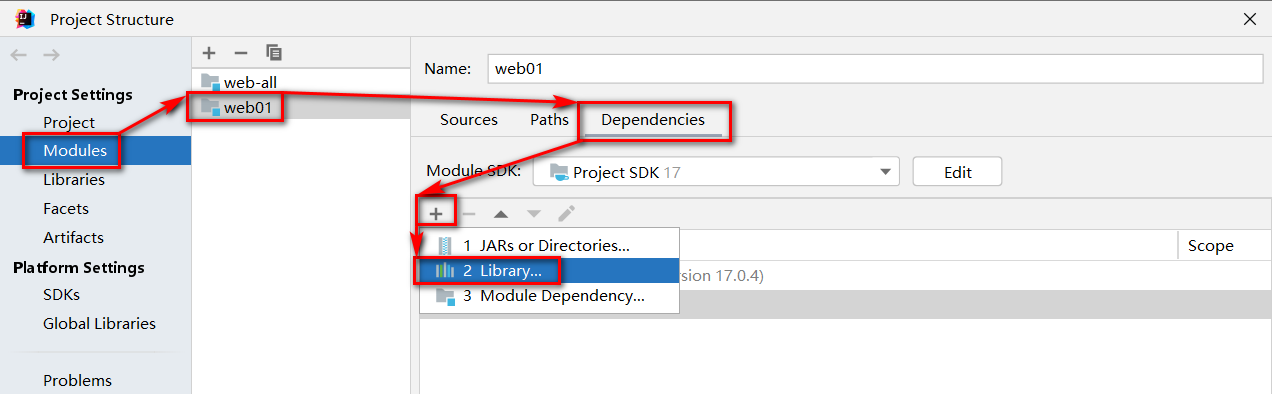The height and width of the screenshot is (394, 1272).
Task: Add a new module with plus icon
Action: coord(209,52)
